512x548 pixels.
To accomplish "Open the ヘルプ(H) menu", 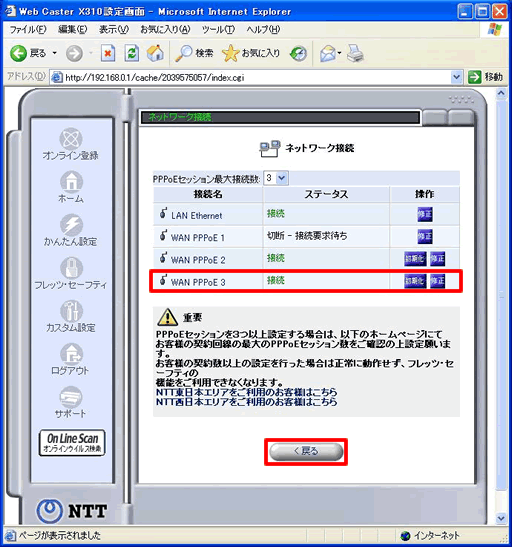I will pyautogui.click(x=263, y=30).
